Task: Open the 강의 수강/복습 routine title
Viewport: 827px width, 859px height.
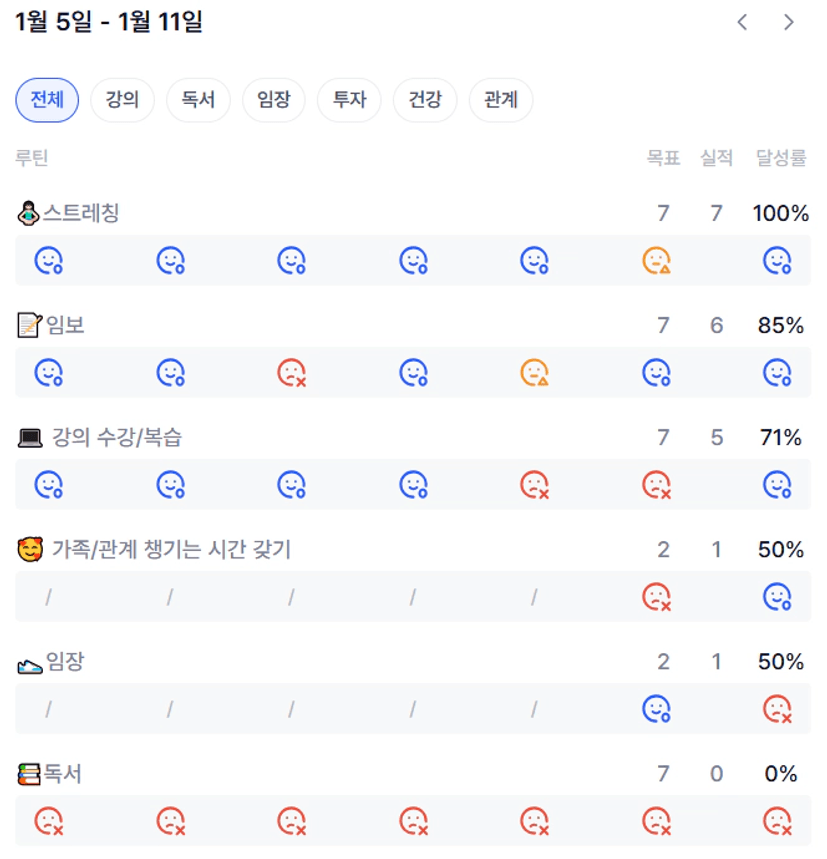Action: [116, 437]
